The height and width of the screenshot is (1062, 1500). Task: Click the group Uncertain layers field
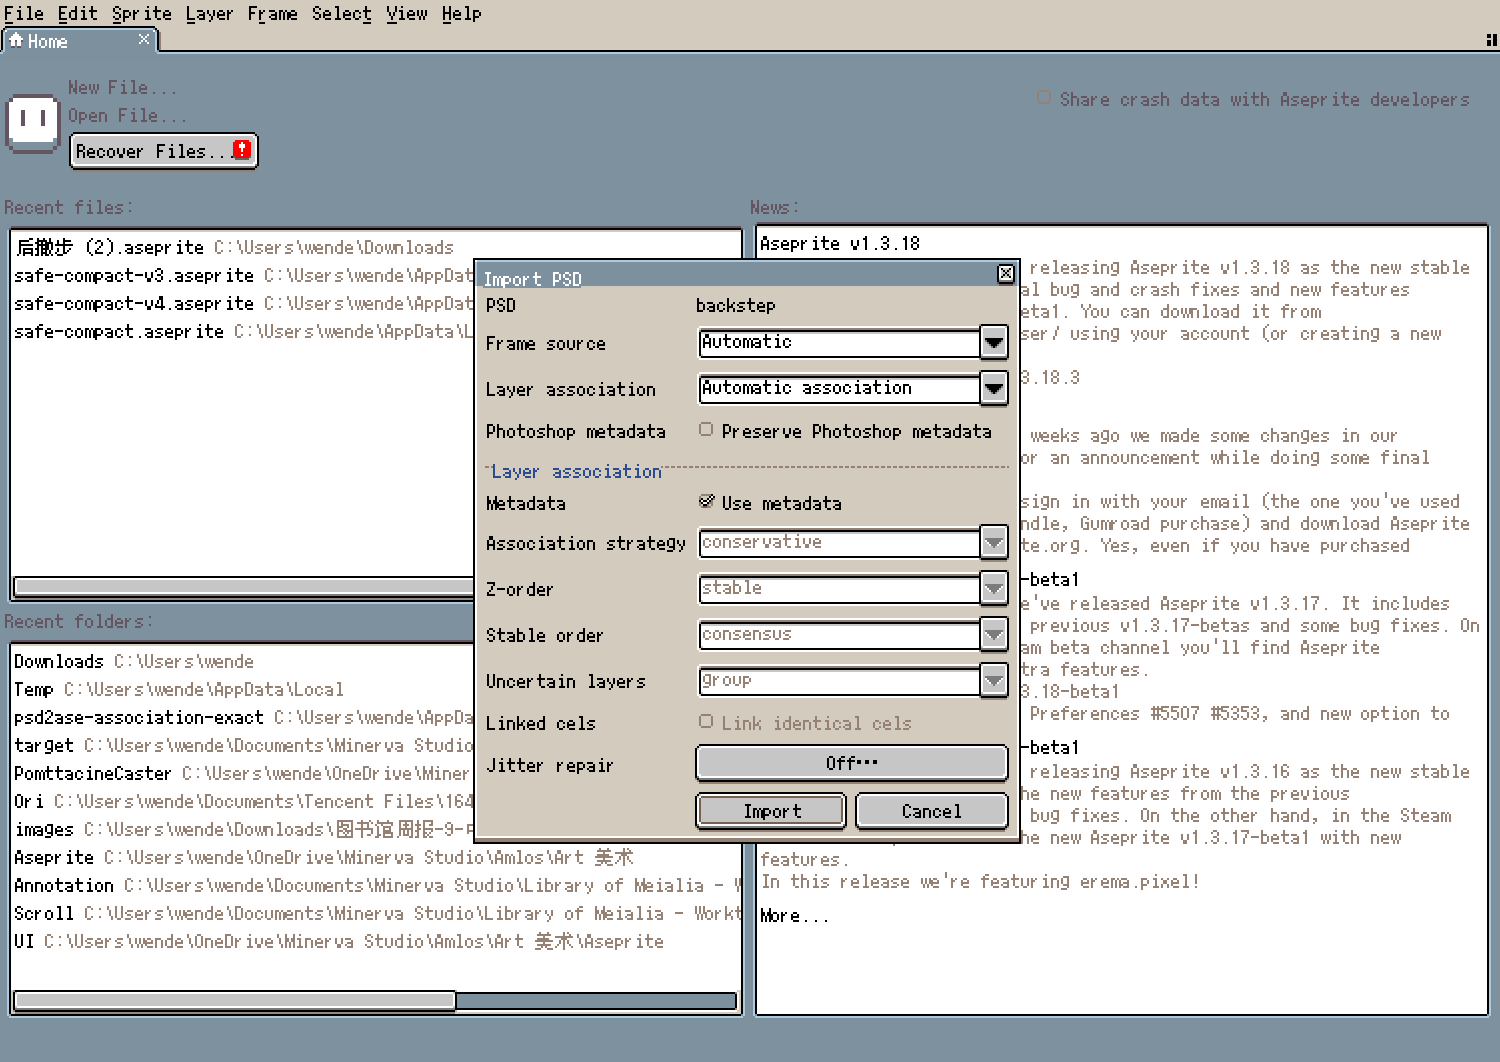[839, 680]
